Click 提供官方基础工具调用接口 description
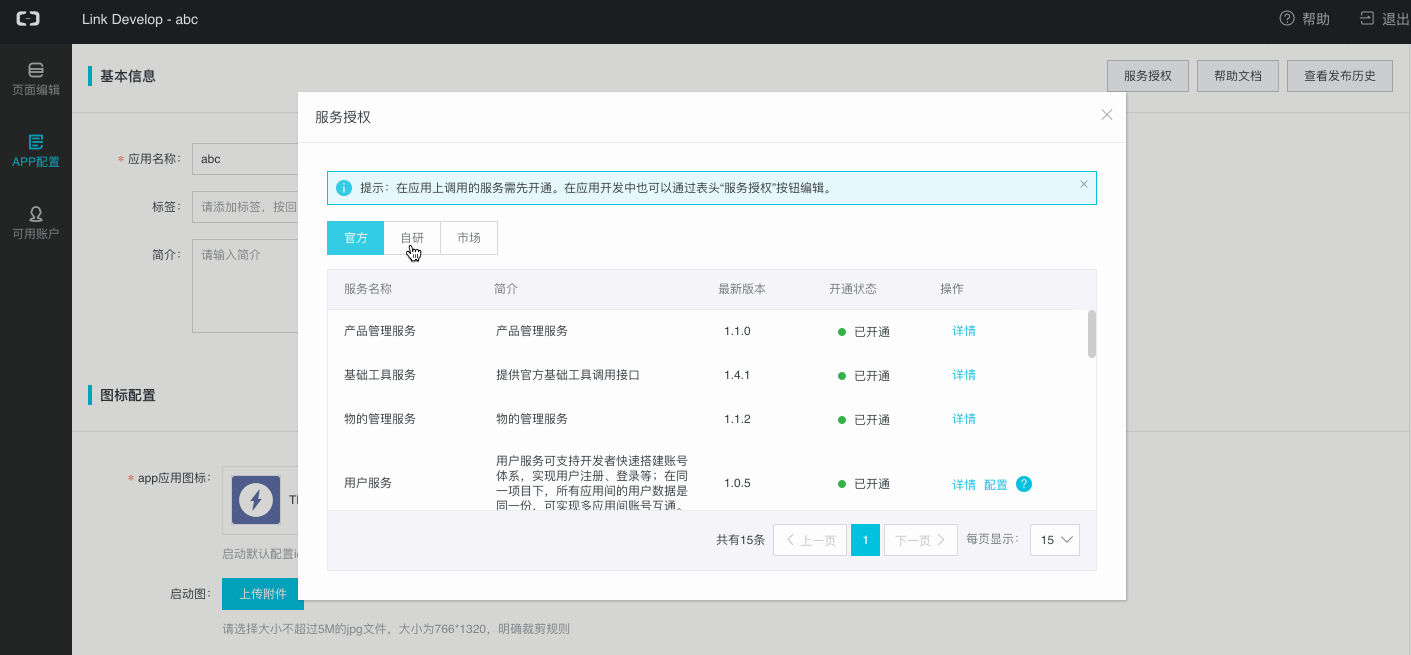 coord(568,375)
